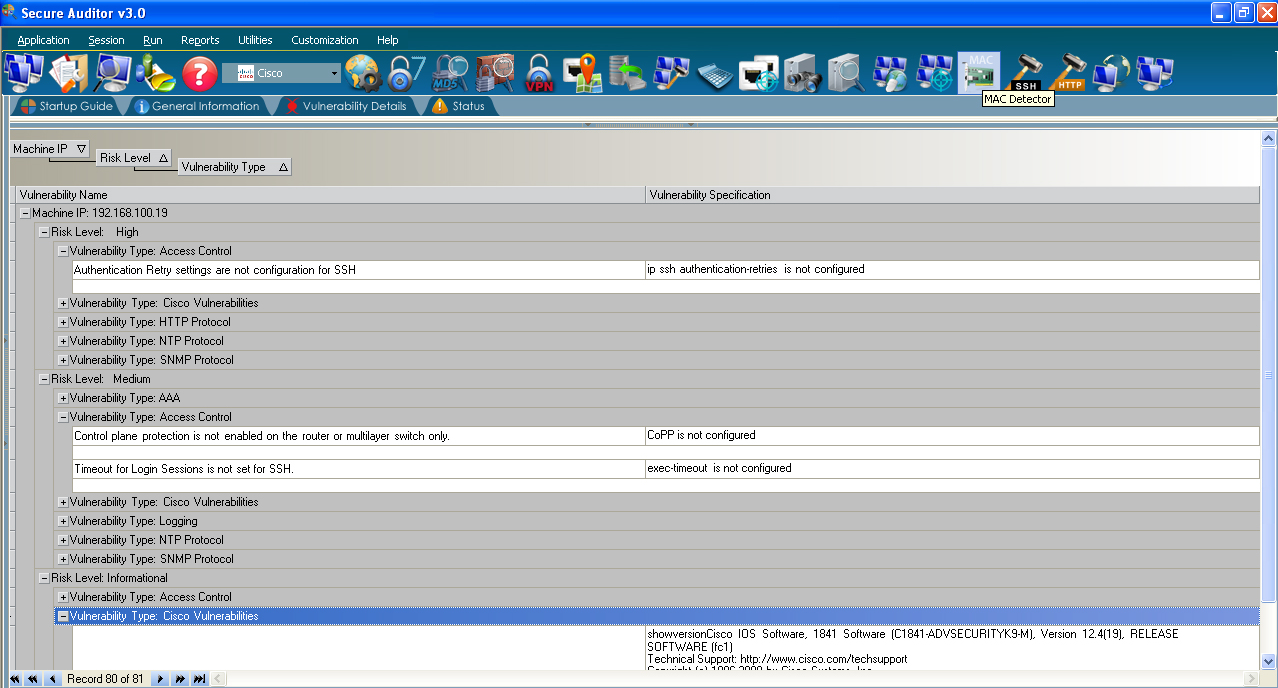Click the Machine IP grouping header
The height and width of the screenshot is (688, 1278).
pos(50,149)
